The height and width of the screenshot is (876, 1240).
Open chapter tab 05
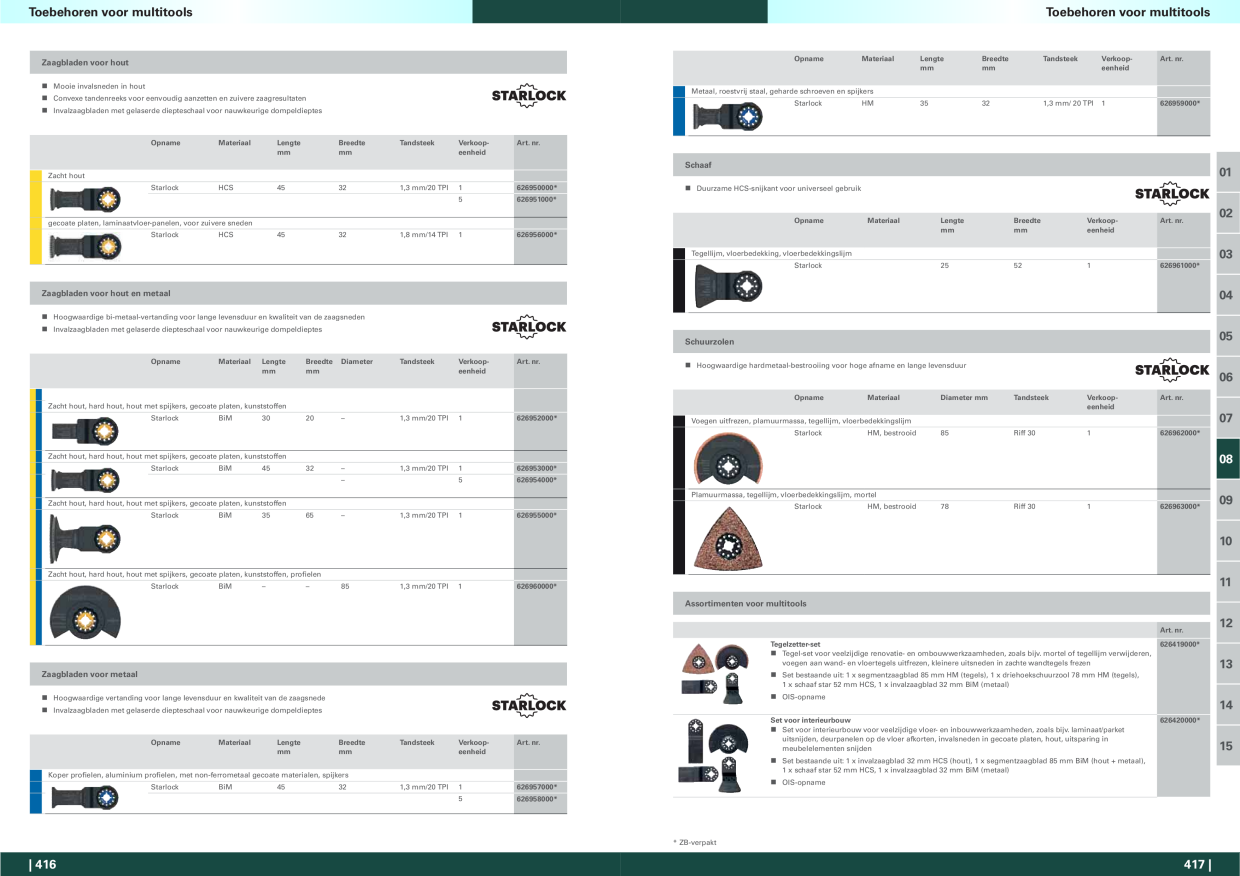click(x=1226, y=336)
